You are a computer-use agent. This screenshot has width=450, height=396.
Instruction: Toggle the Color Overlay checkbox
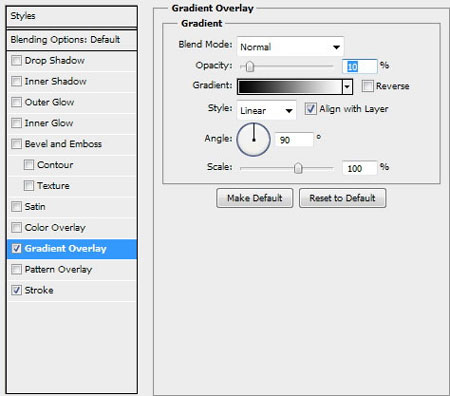[16, 228]
